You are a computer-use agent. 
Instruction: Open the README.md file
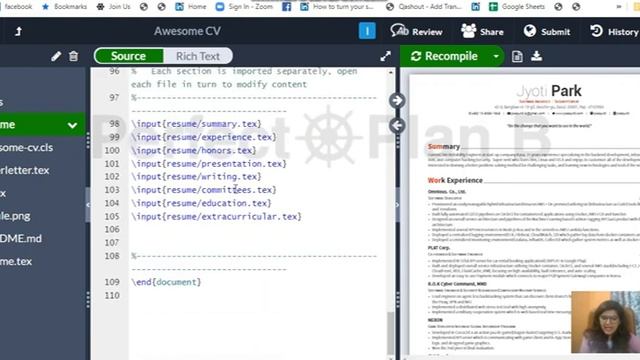tap(21, 238)
